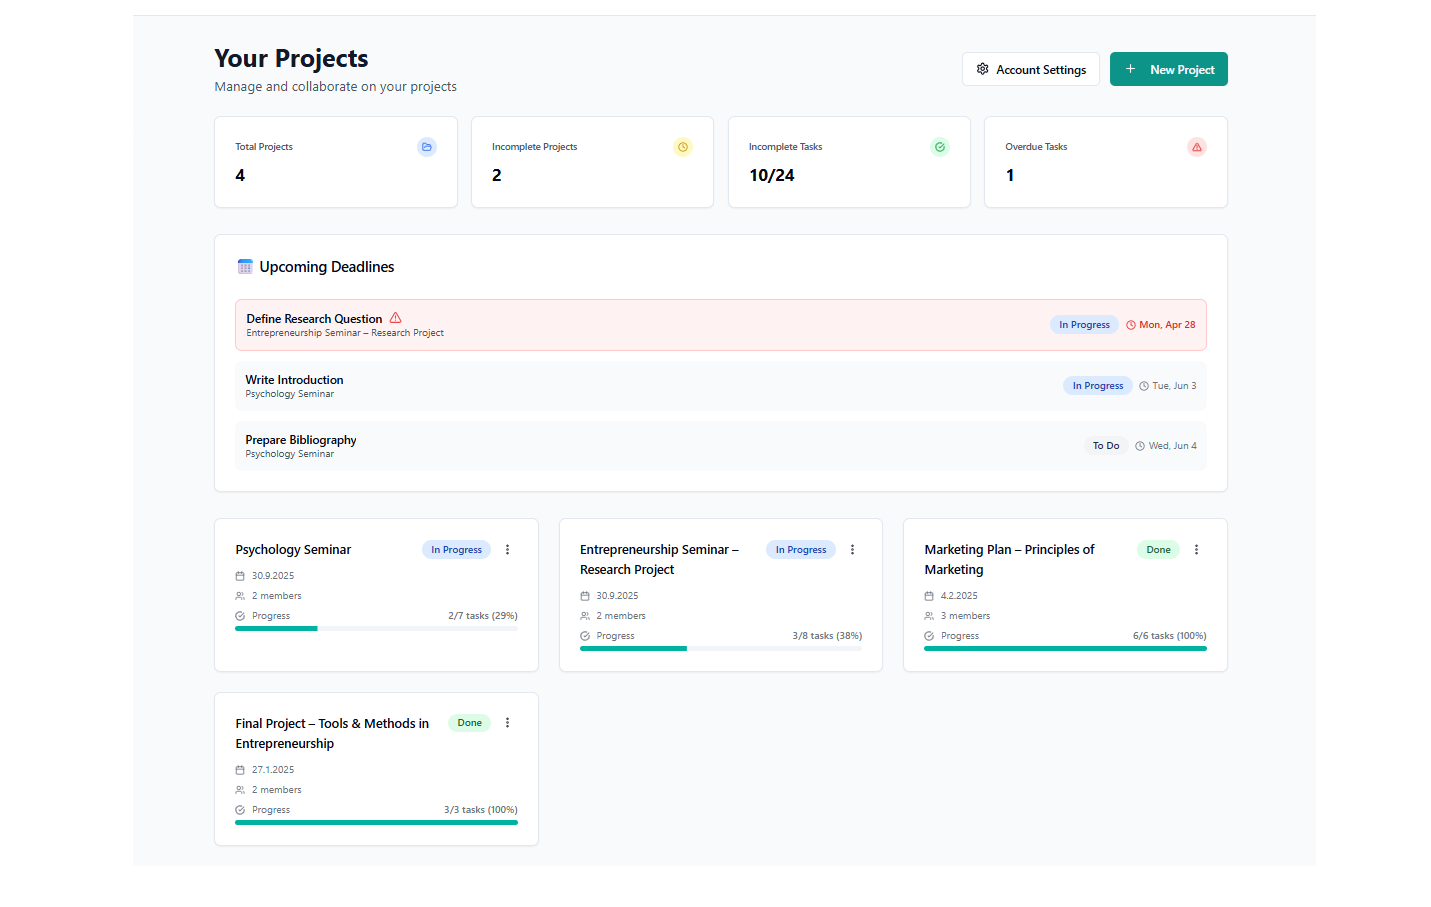Click the calendar icon beside Upcoming Deadlines
The height and width of the screenshot is (907, 1431).
[x=244, y=266]
